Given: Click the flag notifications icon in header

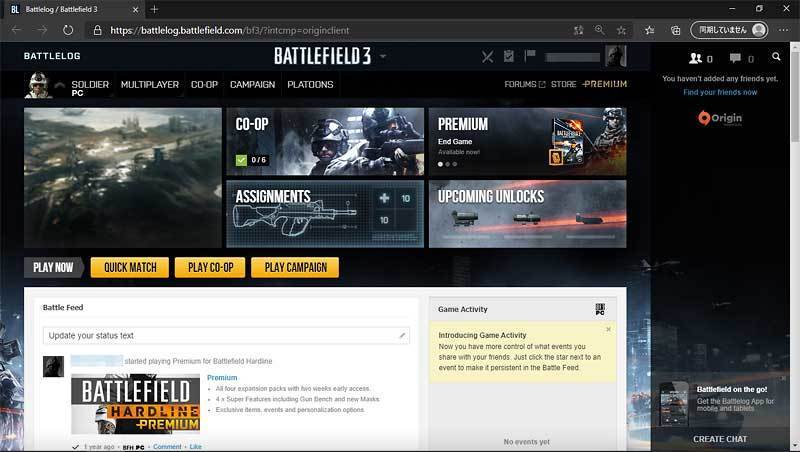Looking at the screenshot, I should pos(530,55).
